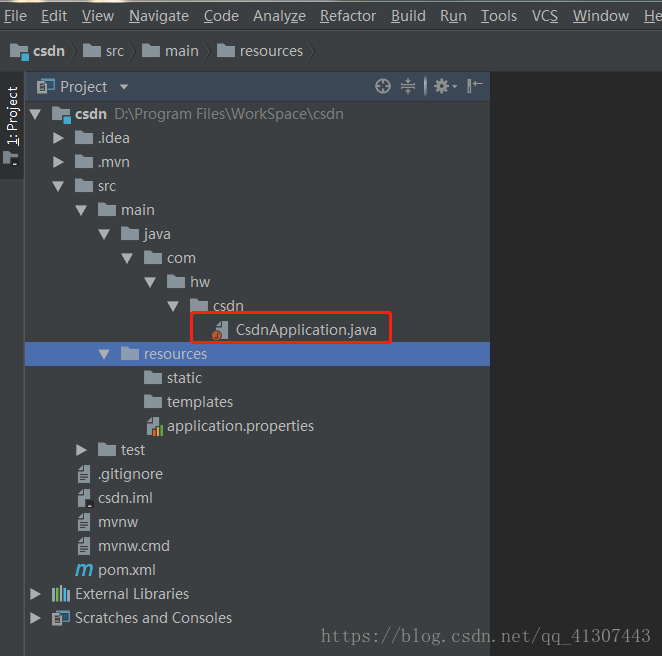Open the File menu

(x=15, y=16)
